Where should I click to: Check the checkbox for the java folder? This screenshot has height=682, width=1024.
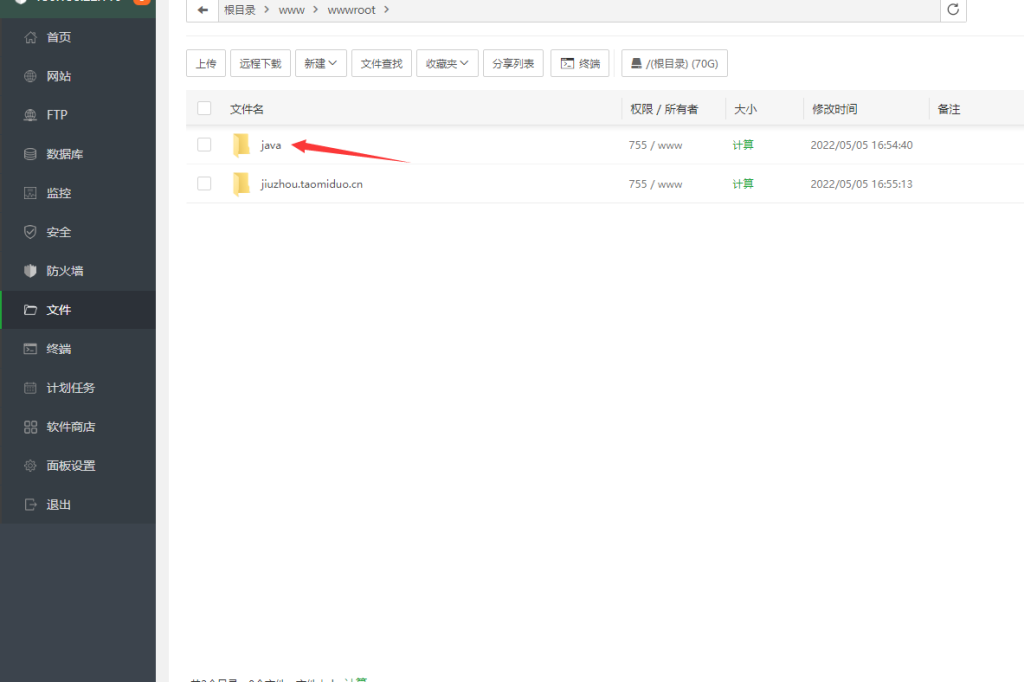tap(204, 144)
